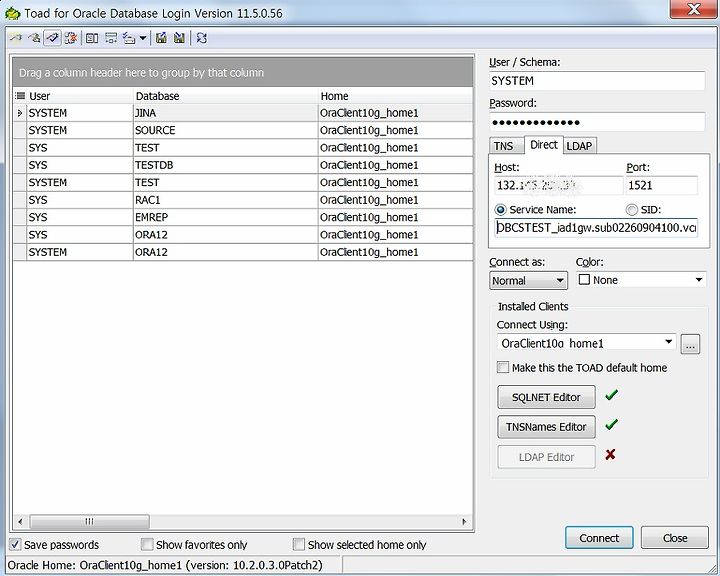Open the Connect as dropdown
This screenshot has width=720, height=576.
[529, 280]
